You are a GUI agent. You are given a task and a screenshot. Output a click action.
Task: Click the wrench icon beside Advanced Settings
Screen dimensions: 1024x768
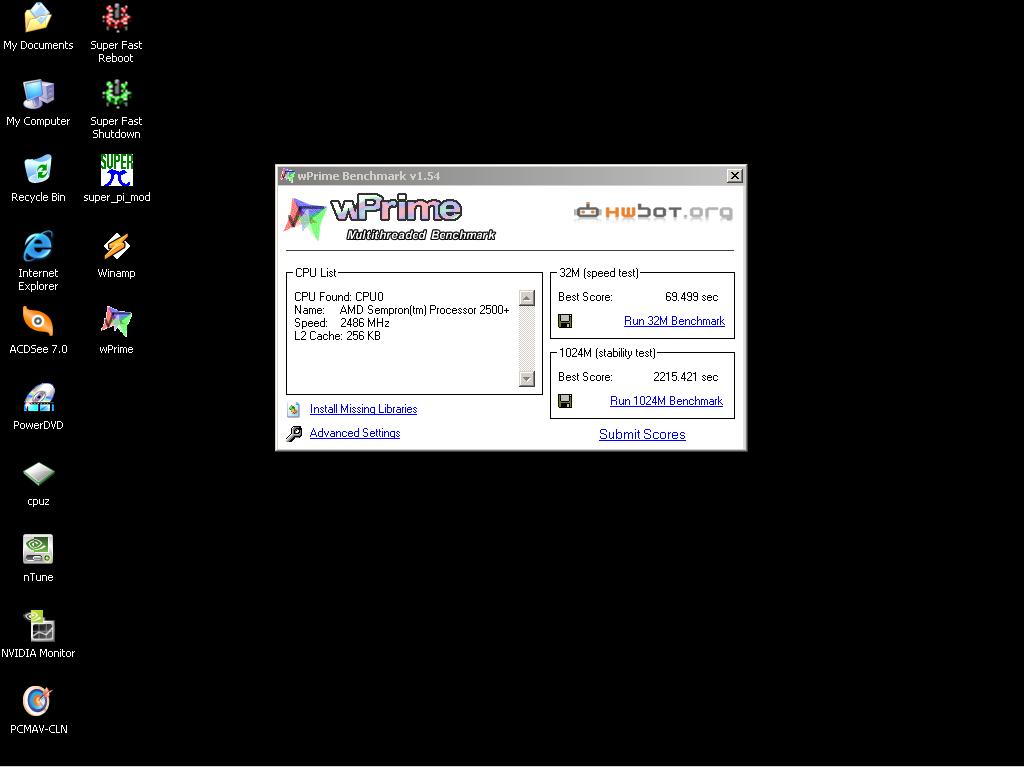point(294,434)
